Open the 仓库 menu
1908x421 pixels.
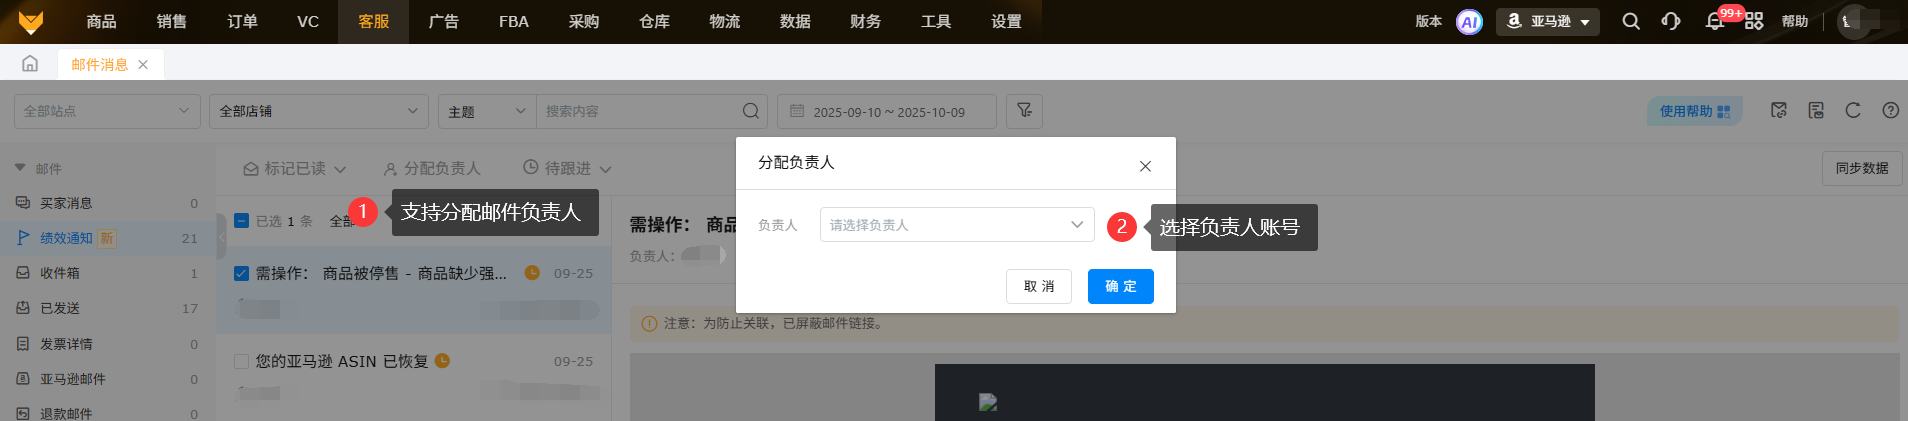[654, 21]
